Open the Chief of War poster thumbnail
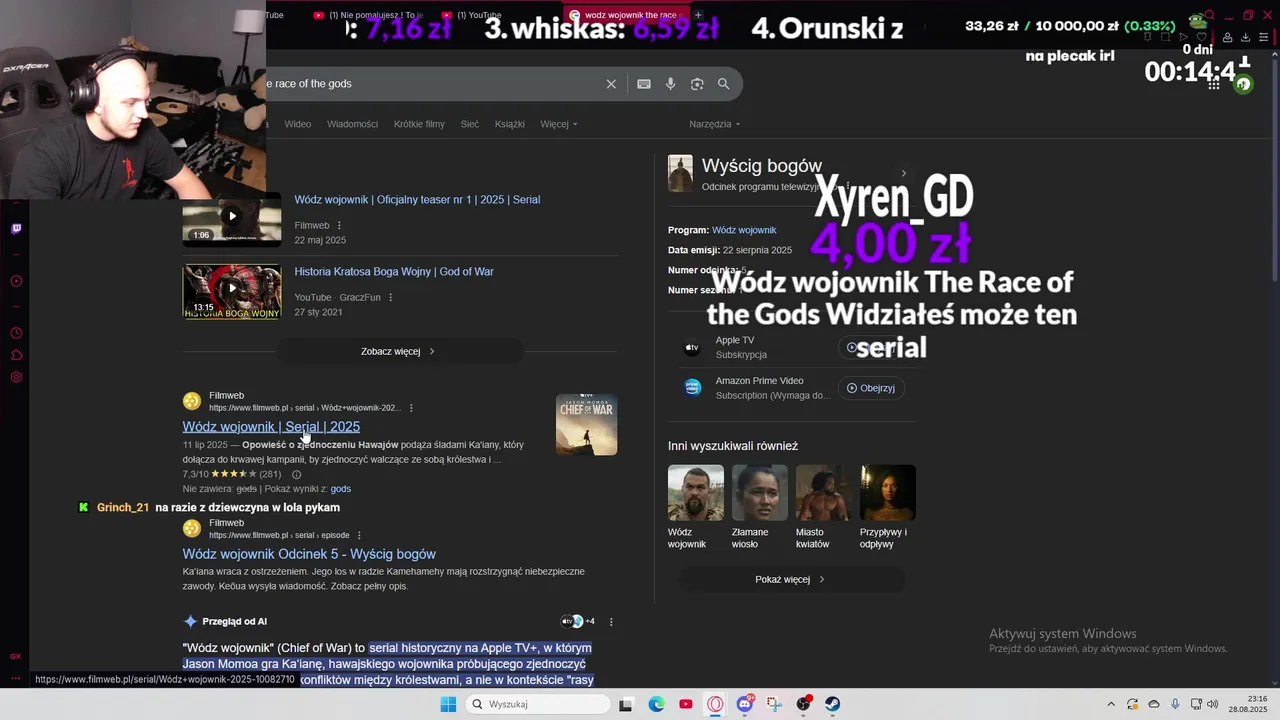Viewport: 1280px width, 720px height. tap(586, 424)
